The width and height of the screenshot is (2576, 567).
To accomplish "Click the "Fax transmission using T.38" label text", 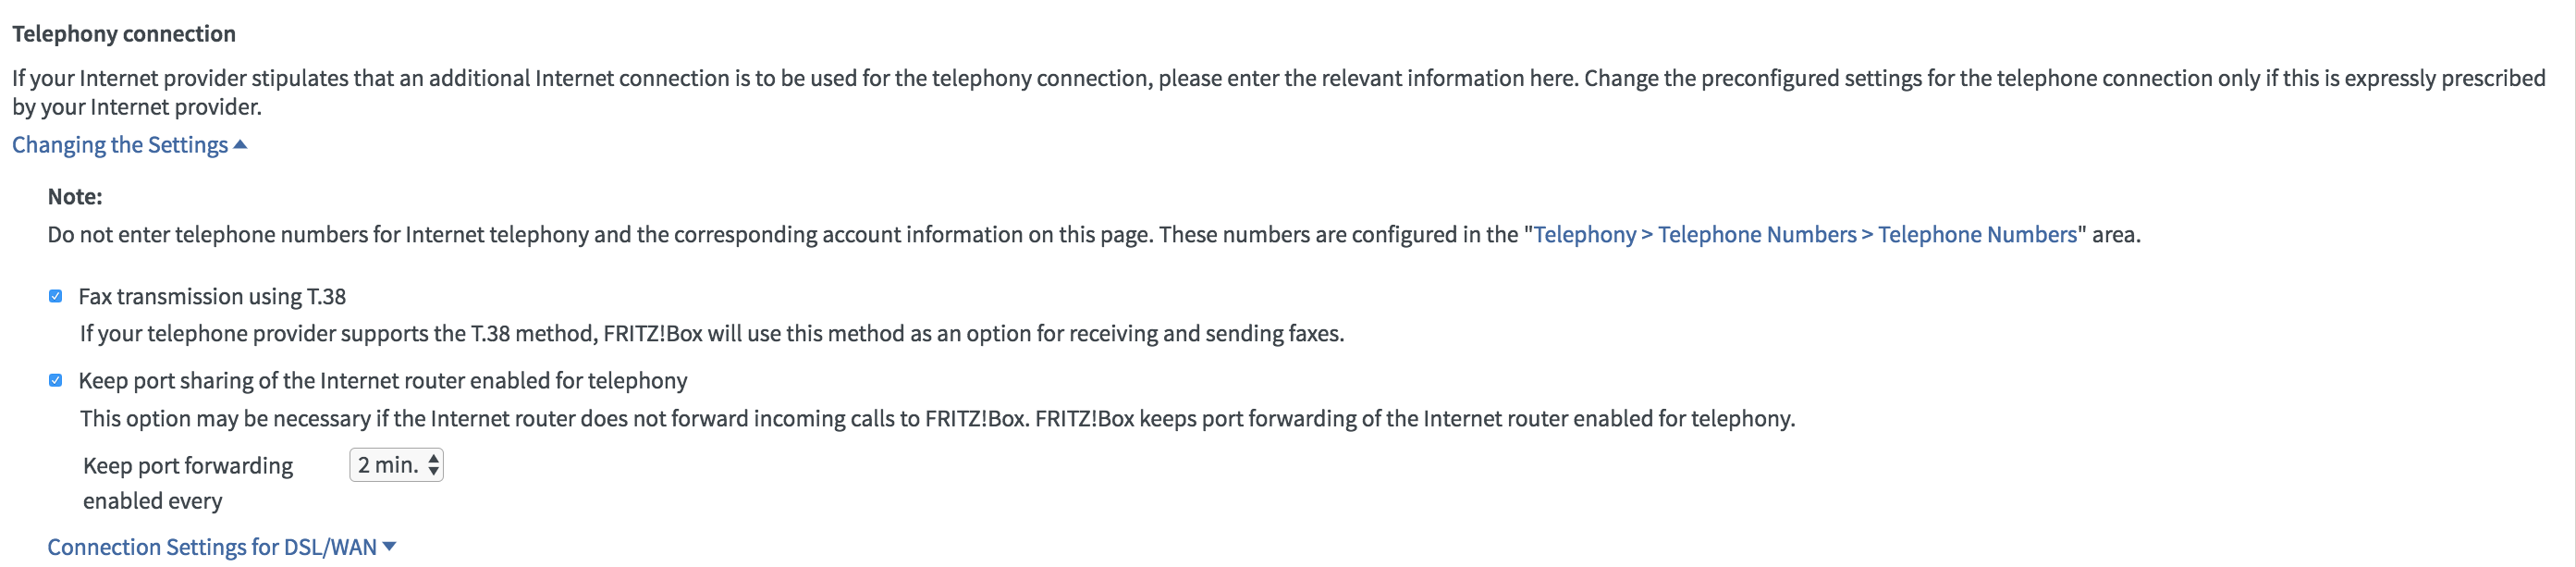I will click(x=212, y=296).
